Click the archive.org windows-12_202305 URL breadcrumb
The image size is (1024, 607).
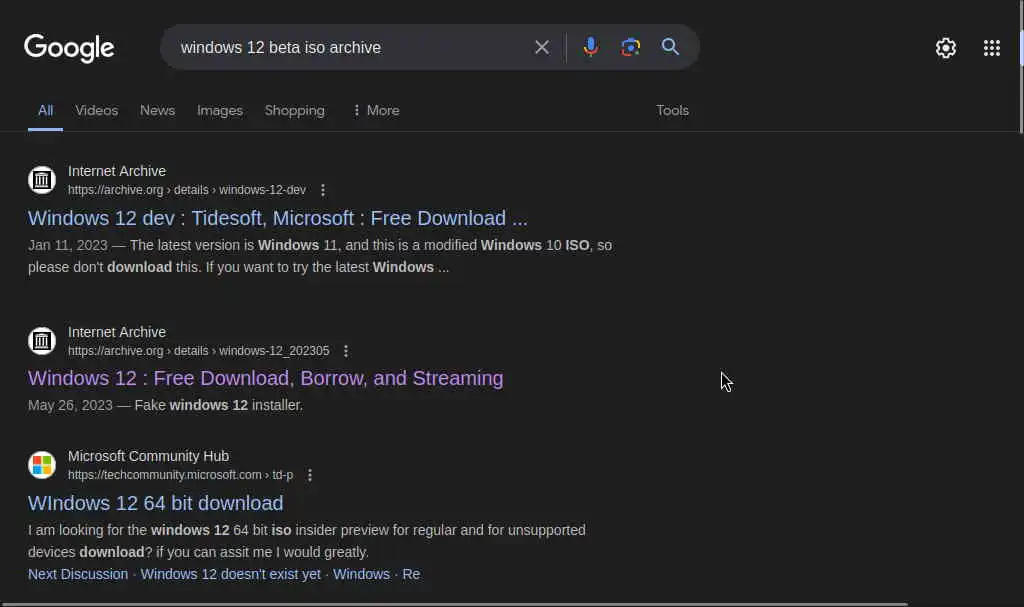click(x=199, y=352)
